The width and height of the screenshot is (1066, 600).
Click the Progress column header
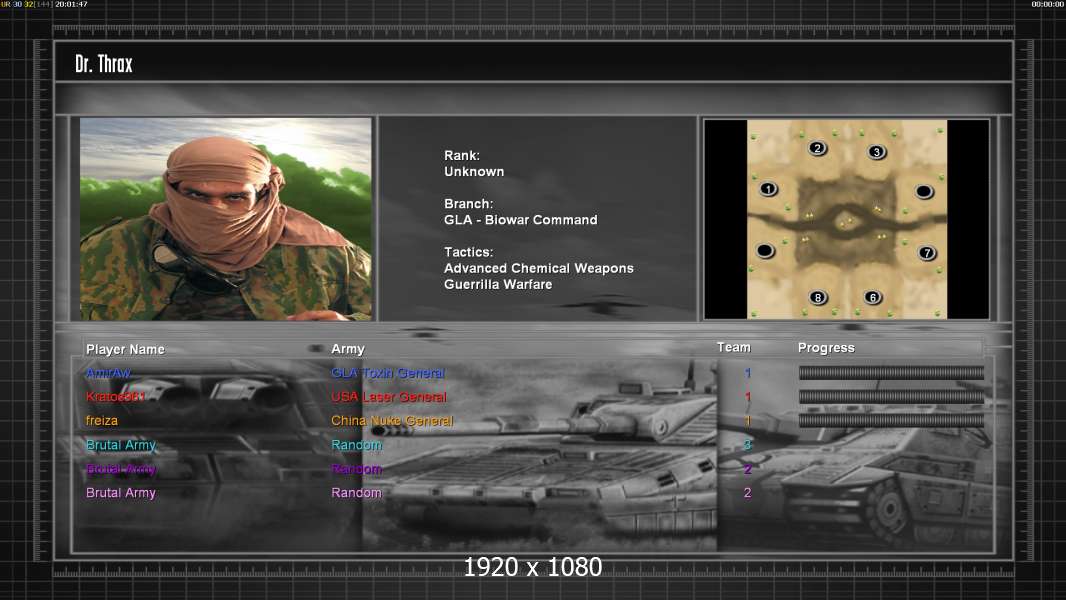826,348
